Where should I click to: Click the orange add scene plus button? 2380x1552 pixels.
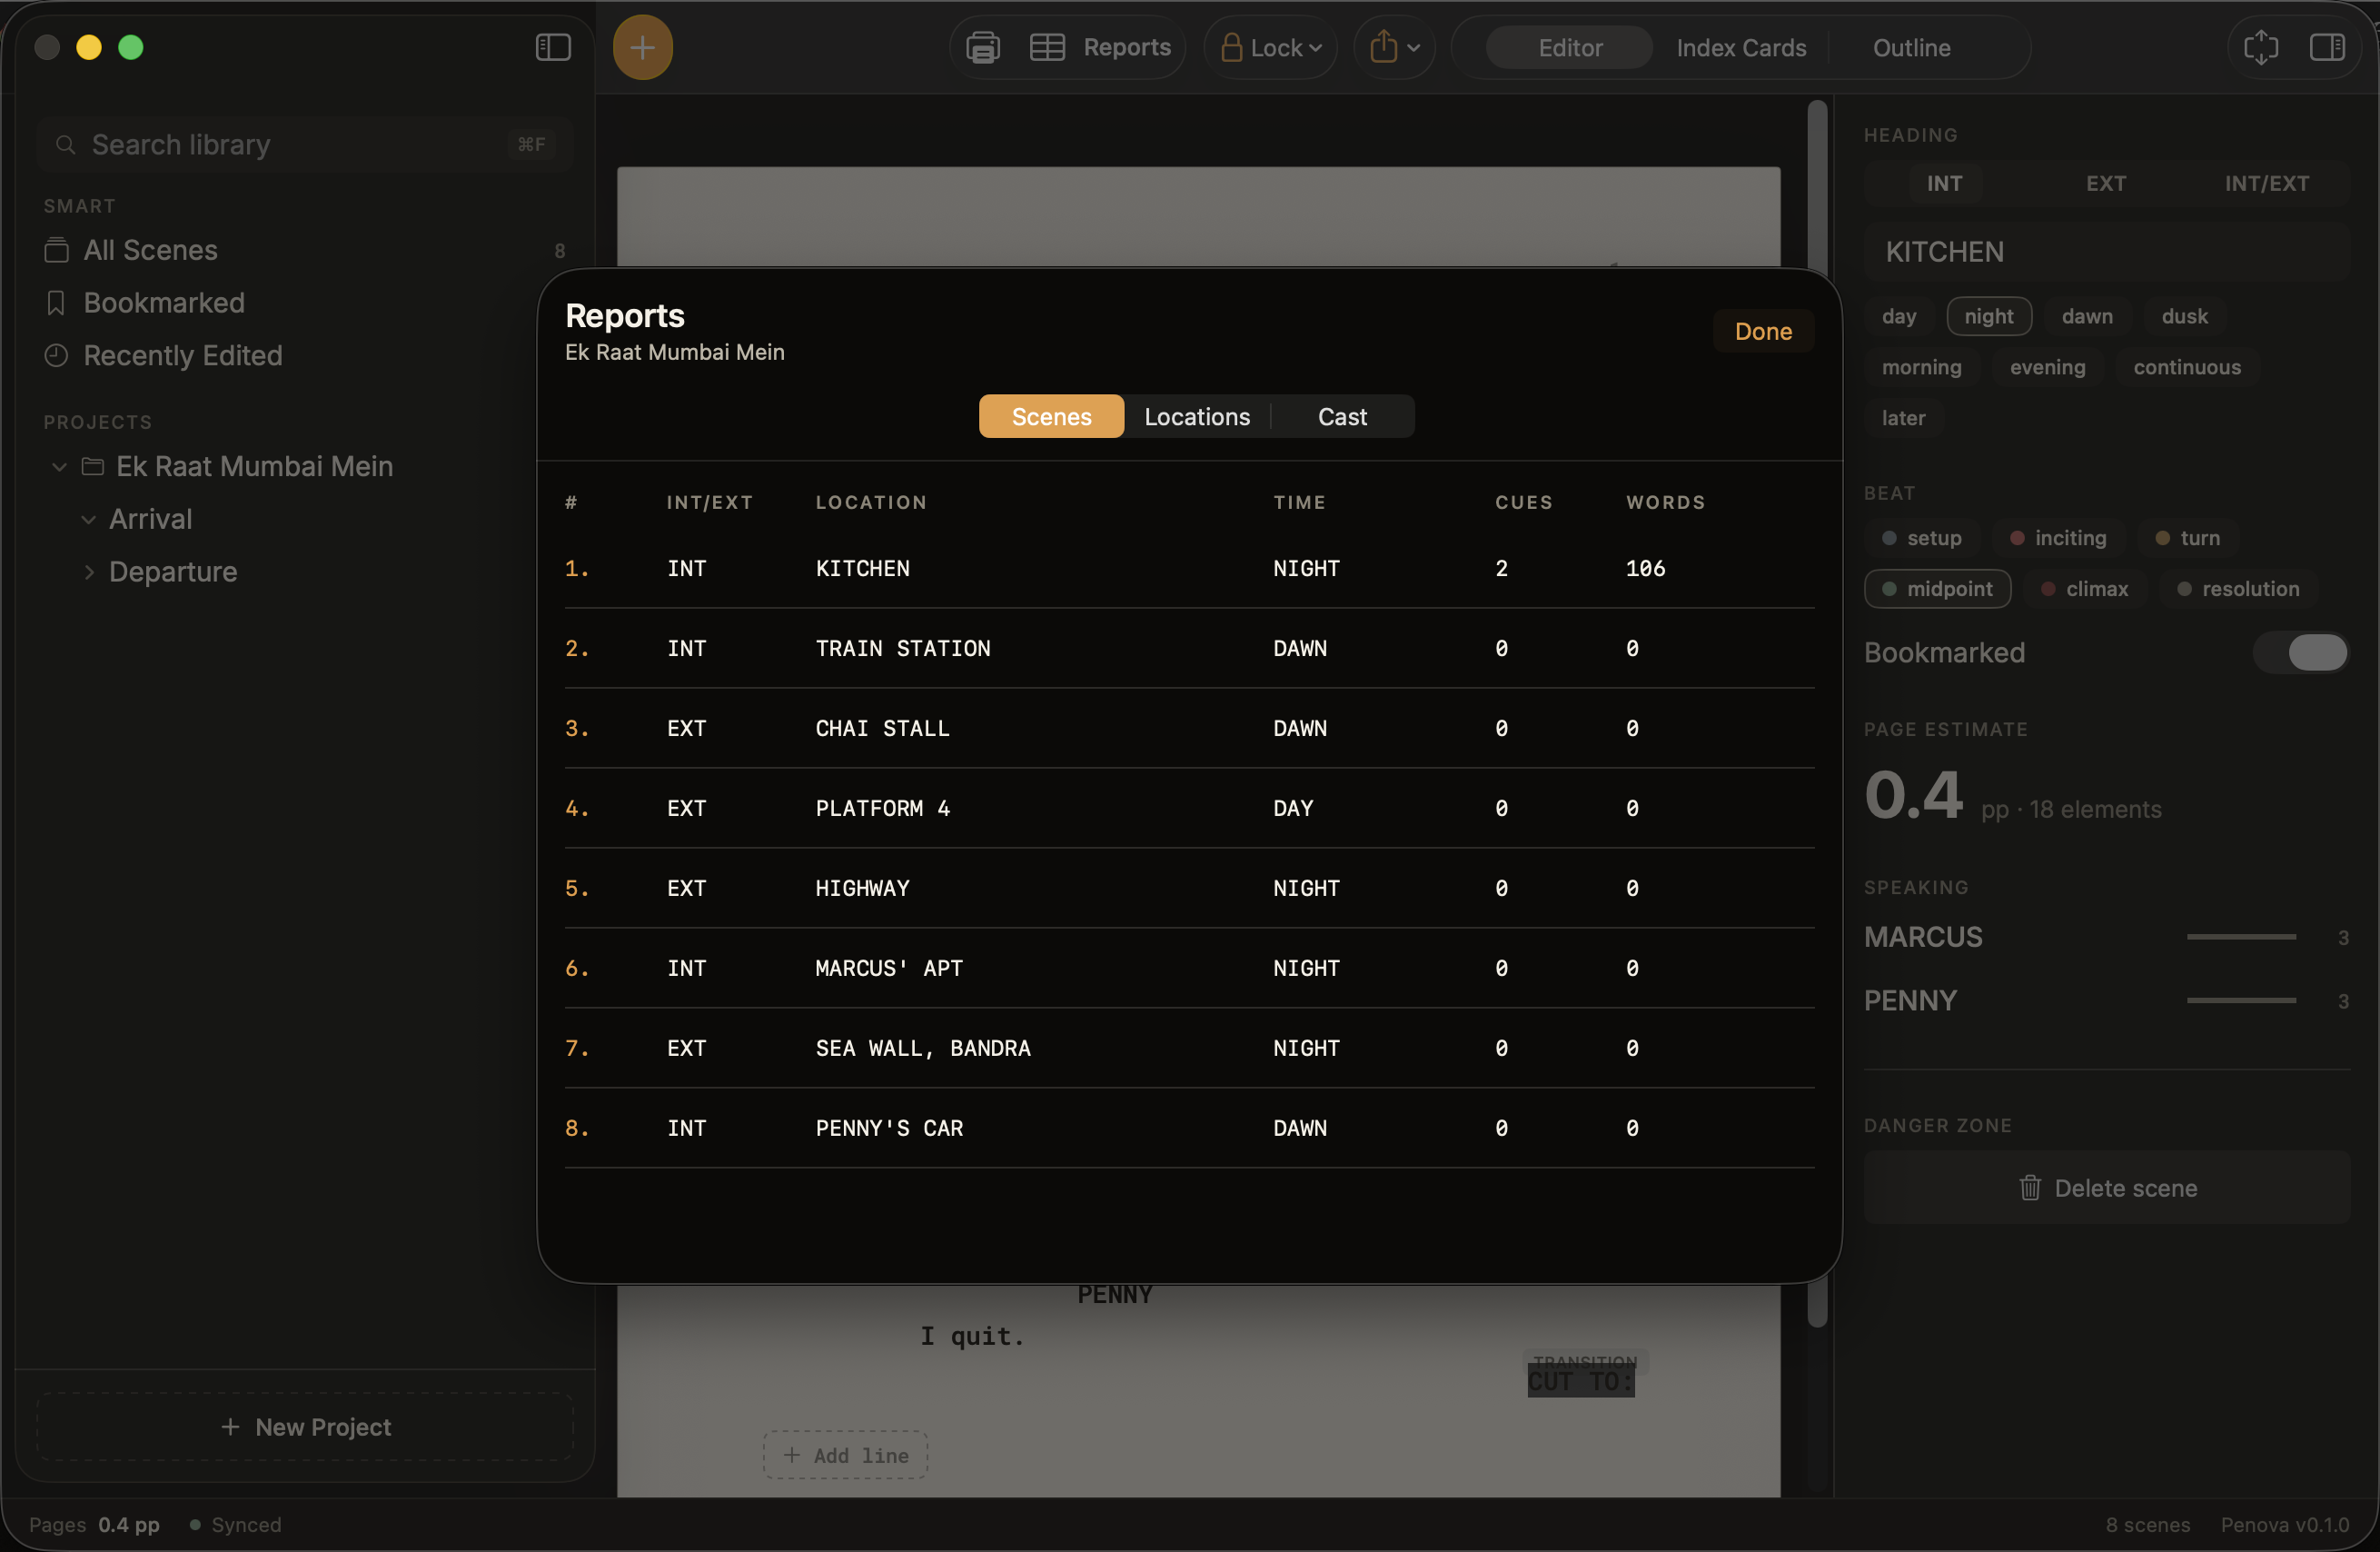point(643,47)
